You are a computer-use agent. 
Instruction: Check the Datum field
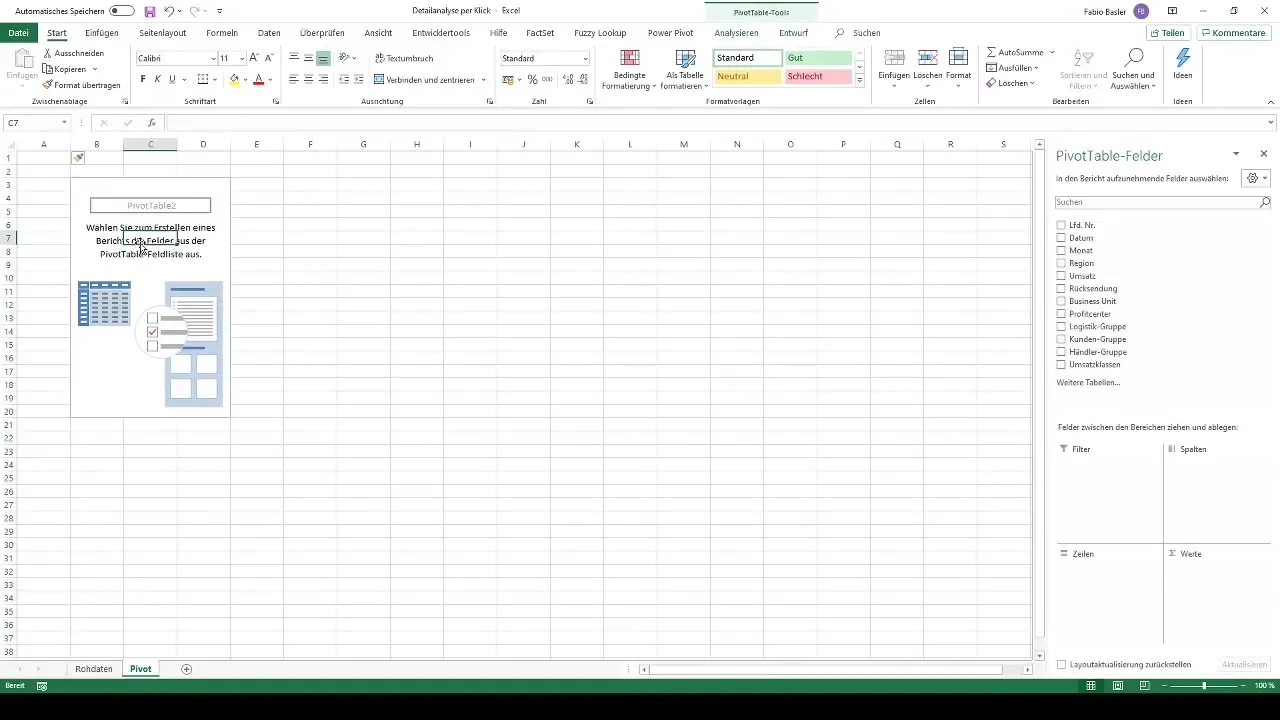pyautogui.click(x=1061, y=238)
